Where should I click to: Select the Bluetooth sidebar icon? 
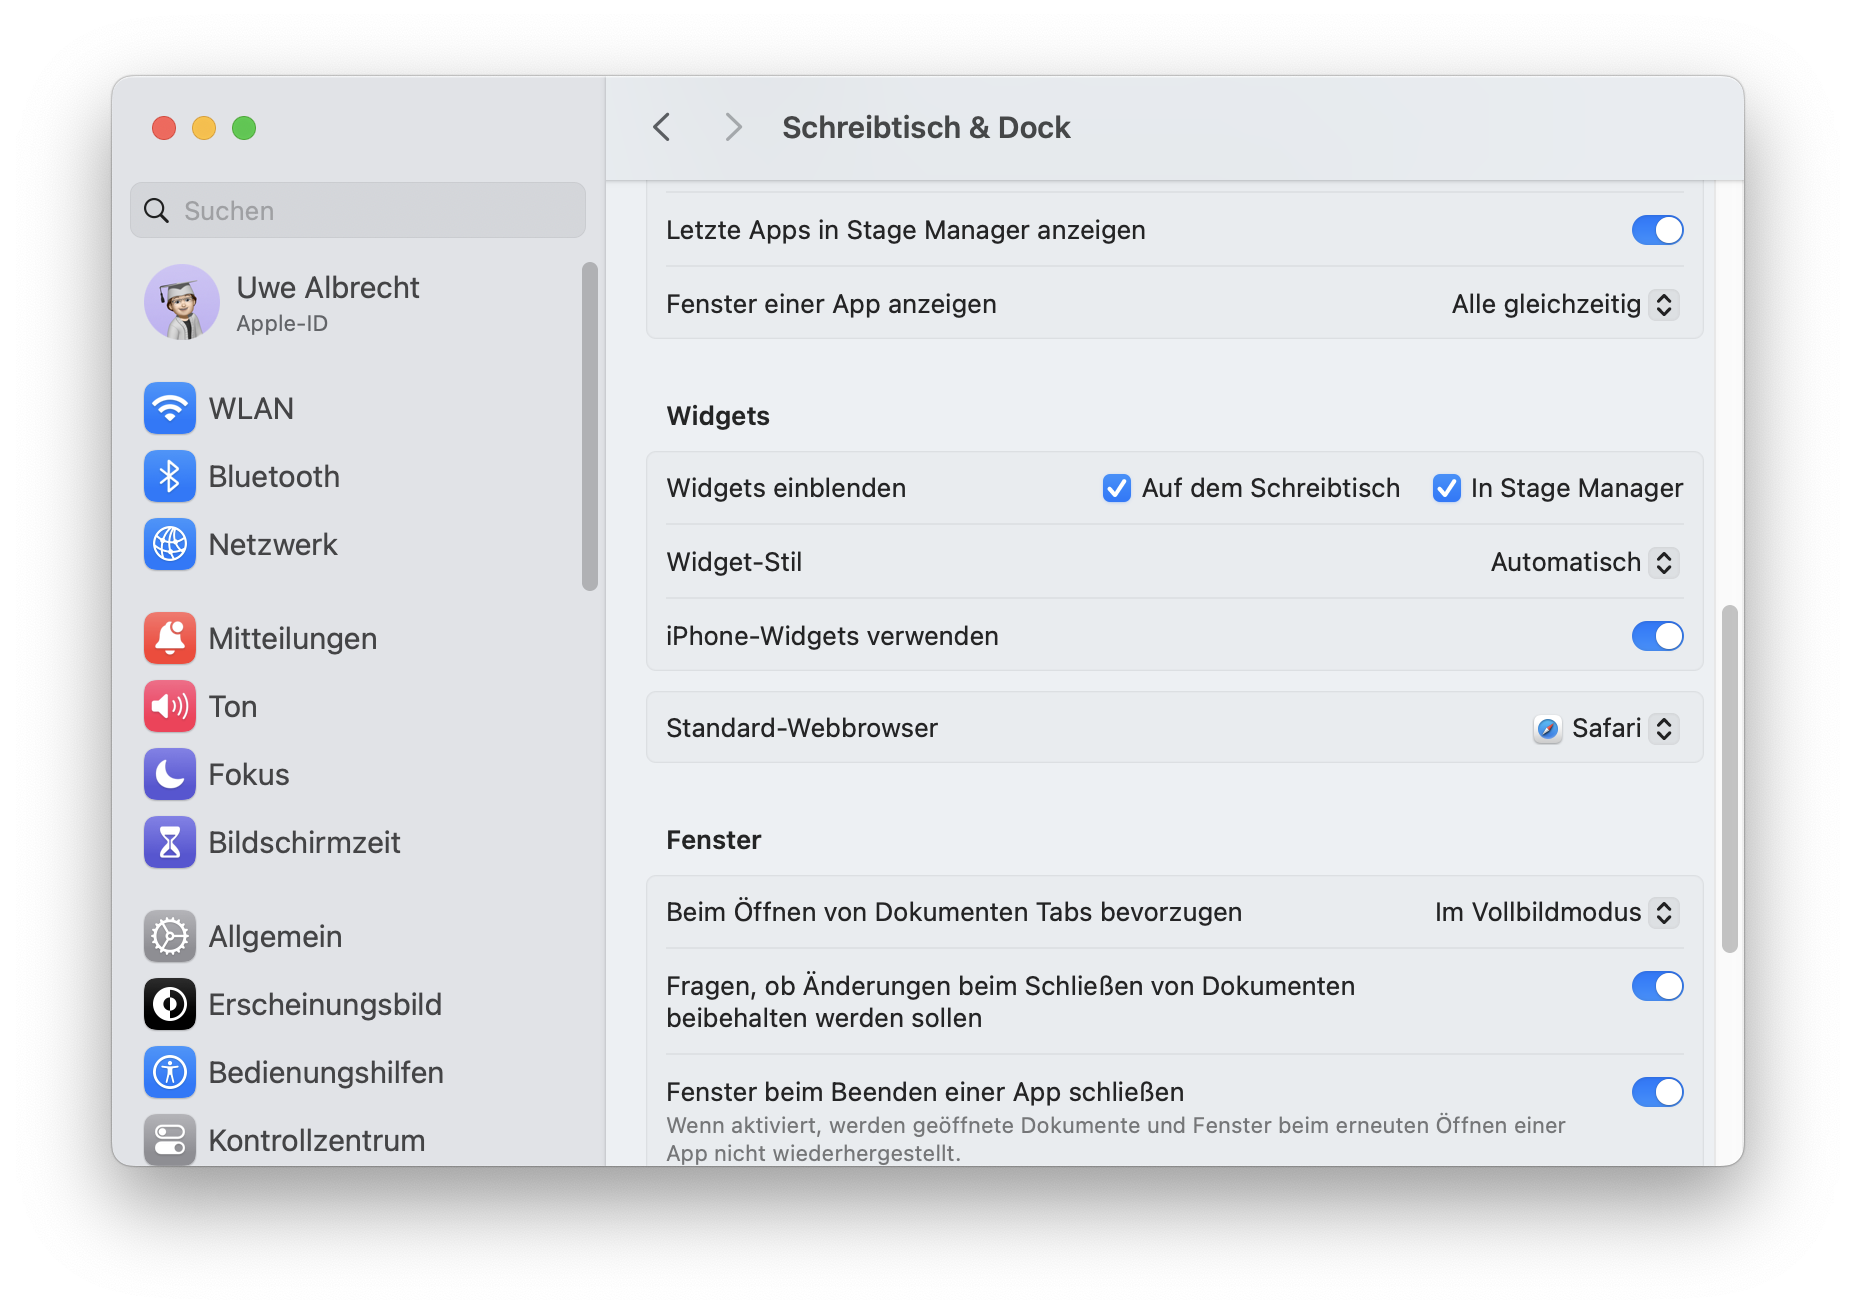point(170,477)
